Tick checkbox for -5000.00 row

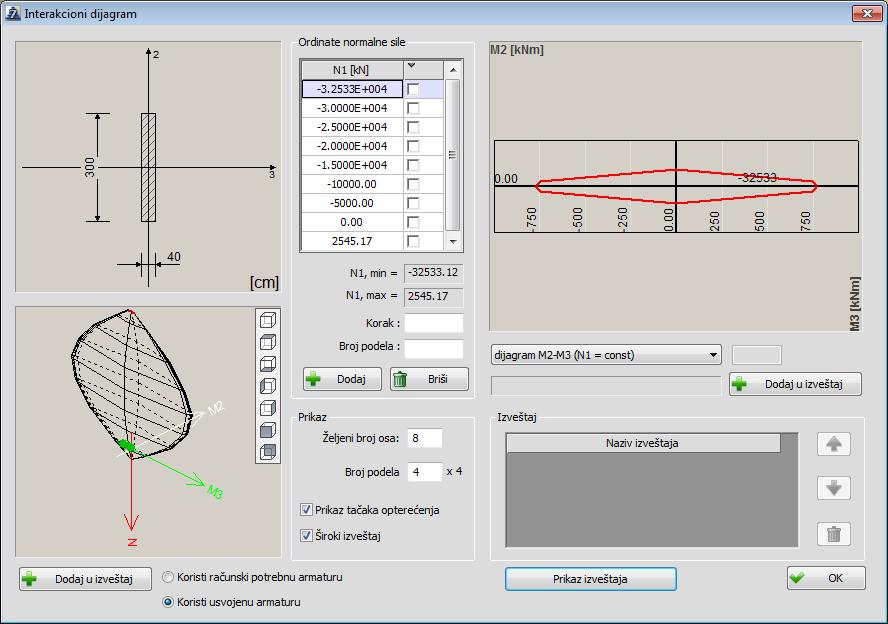pyautogui.click(x=413, y=203)
